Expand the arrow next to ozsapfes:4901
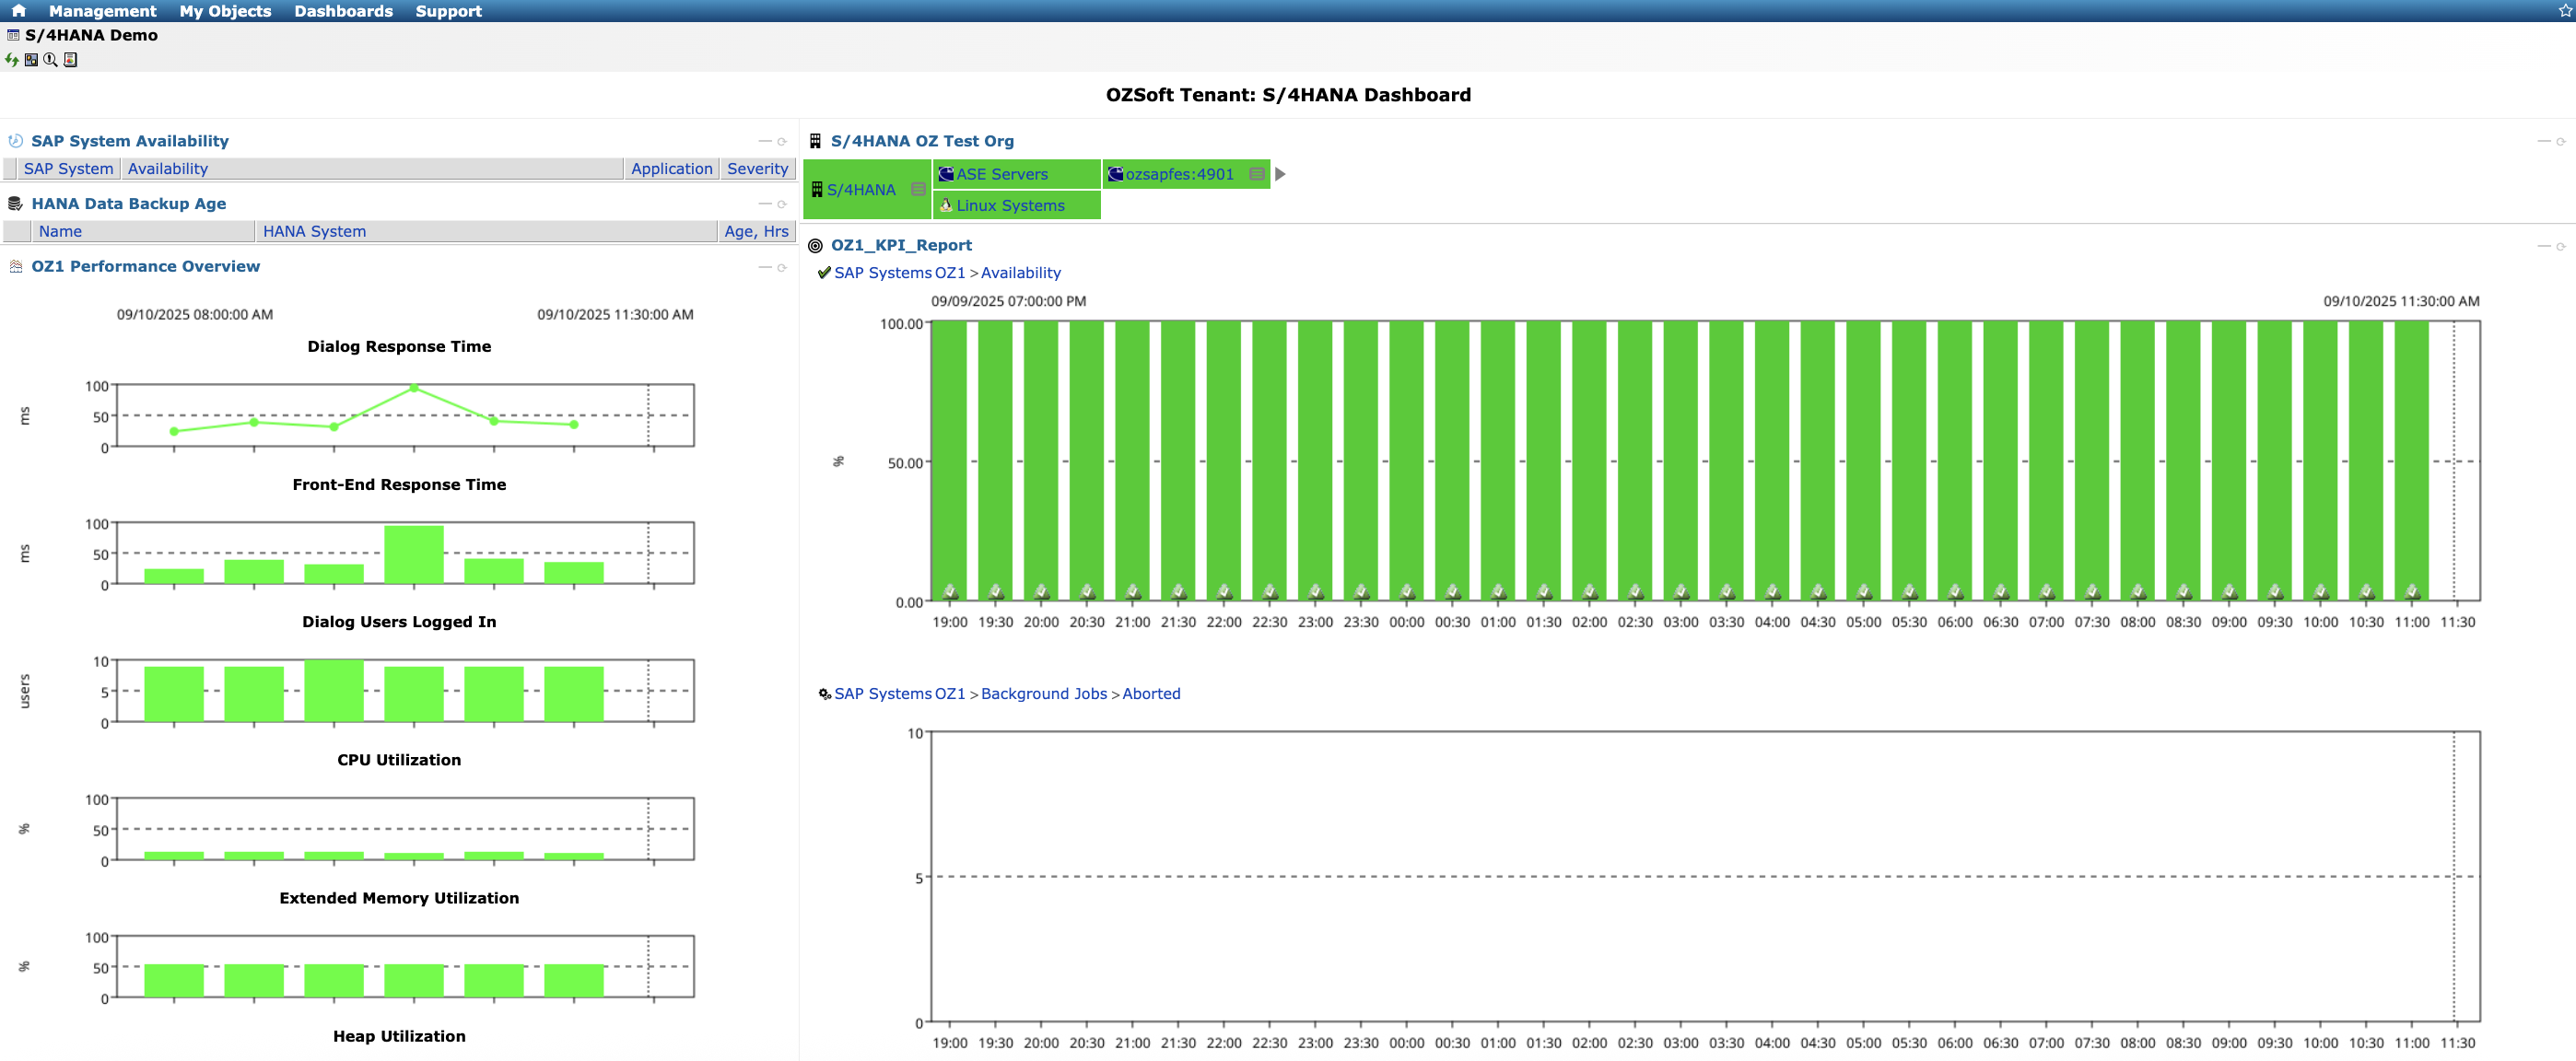This screenshot has height=1061, width=2576. pyautogui.click(x=1280, y=174)
